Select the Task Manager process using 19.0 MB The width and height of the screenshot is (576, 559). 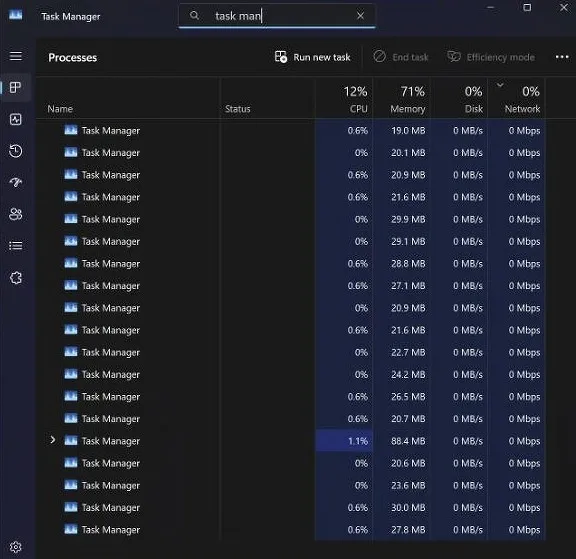point(290,130)
